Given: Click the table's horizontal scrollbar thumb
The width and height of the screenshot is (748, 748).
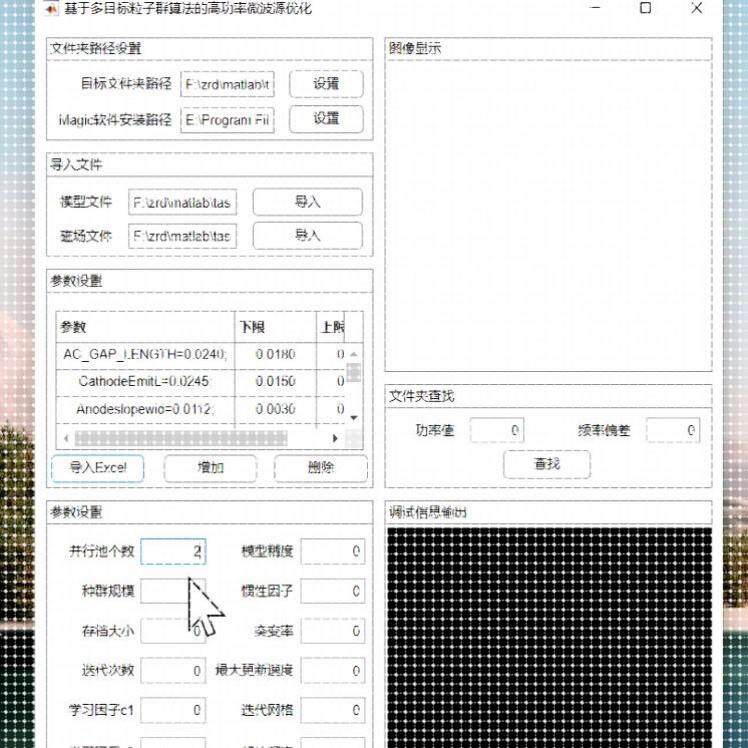Looking at the screenshot, I should click(181, 438).
